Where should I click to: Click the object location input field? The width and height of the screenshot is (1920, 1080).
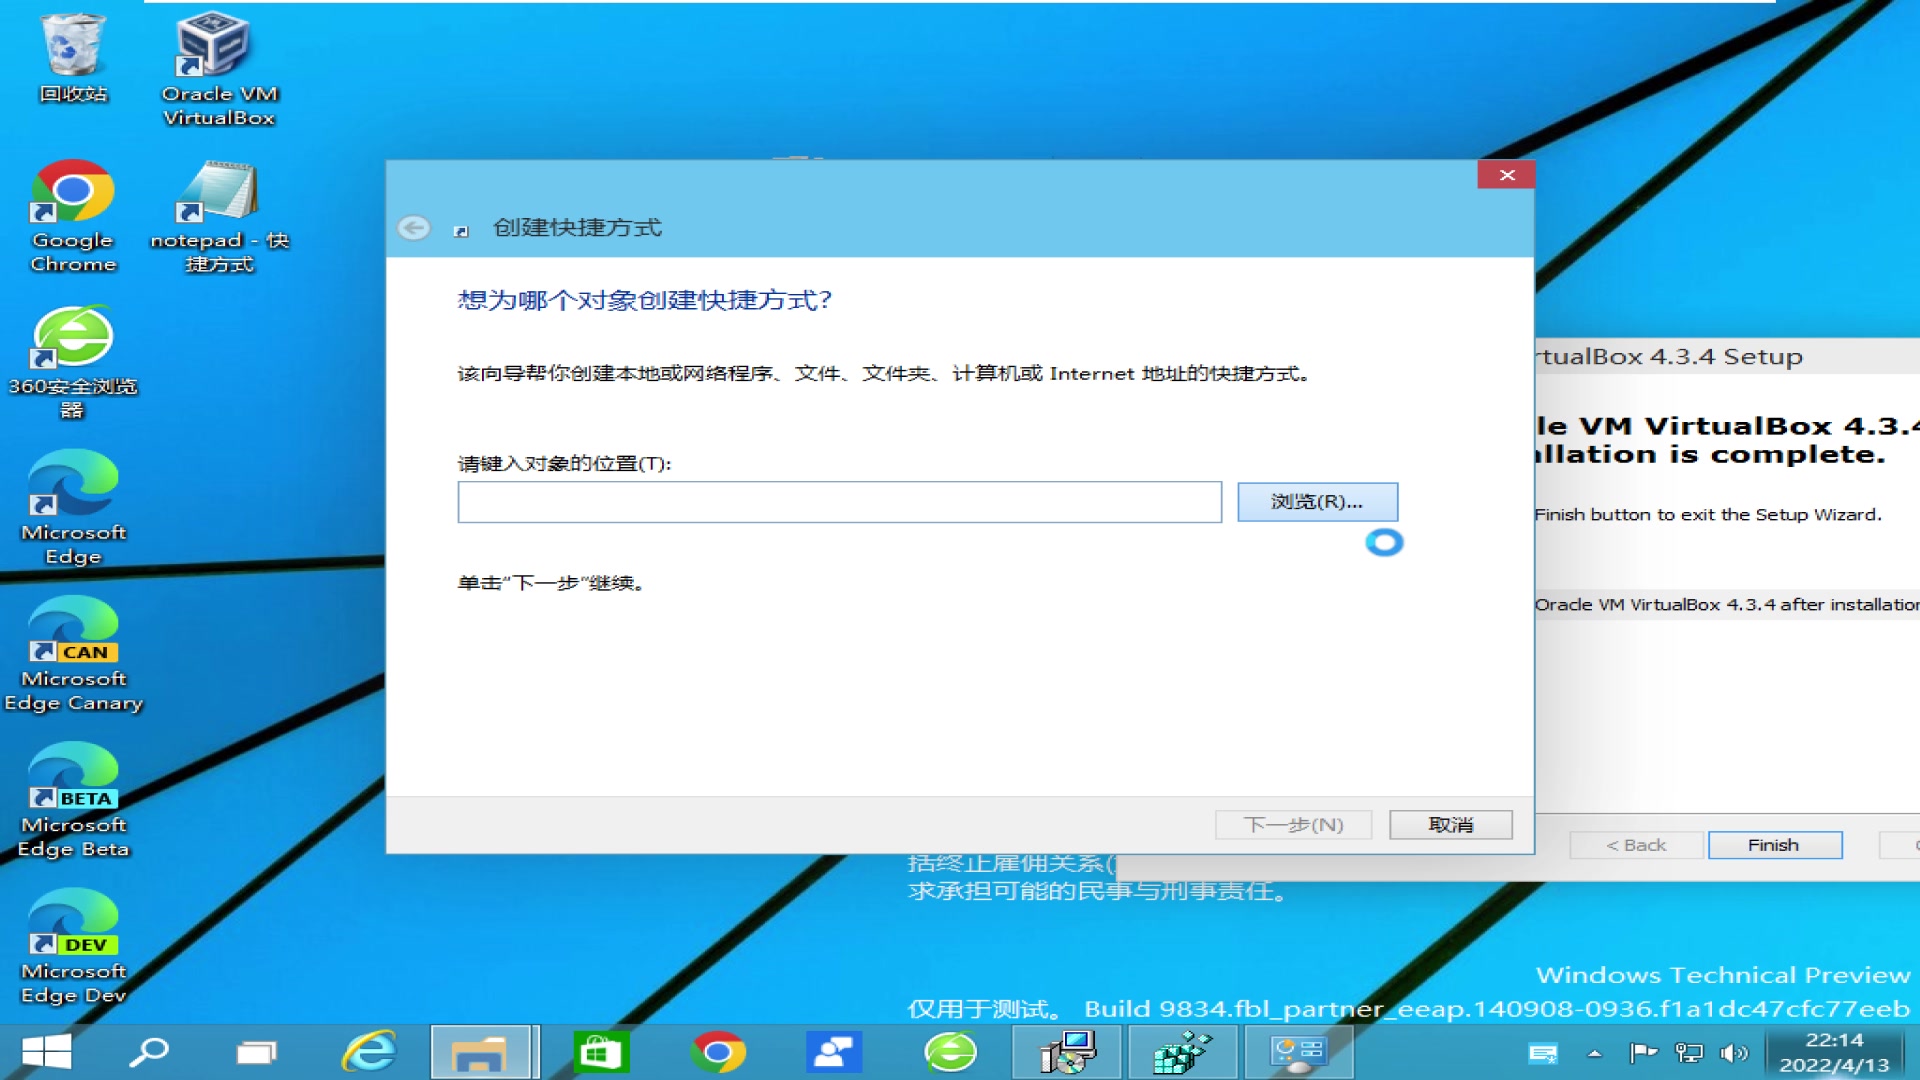click(x=840, y=502)
